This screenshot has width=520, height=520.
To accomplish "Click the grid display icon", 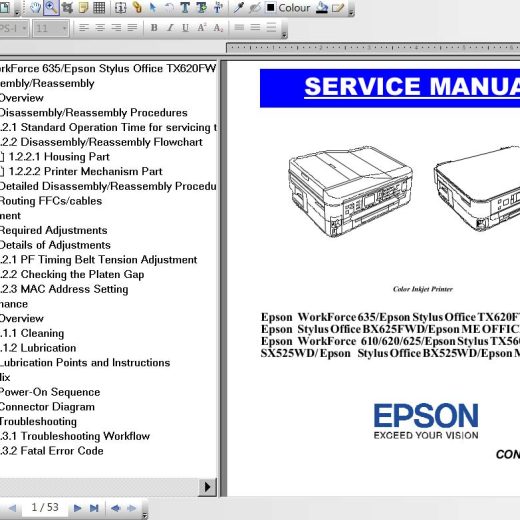I will point(99,8).
